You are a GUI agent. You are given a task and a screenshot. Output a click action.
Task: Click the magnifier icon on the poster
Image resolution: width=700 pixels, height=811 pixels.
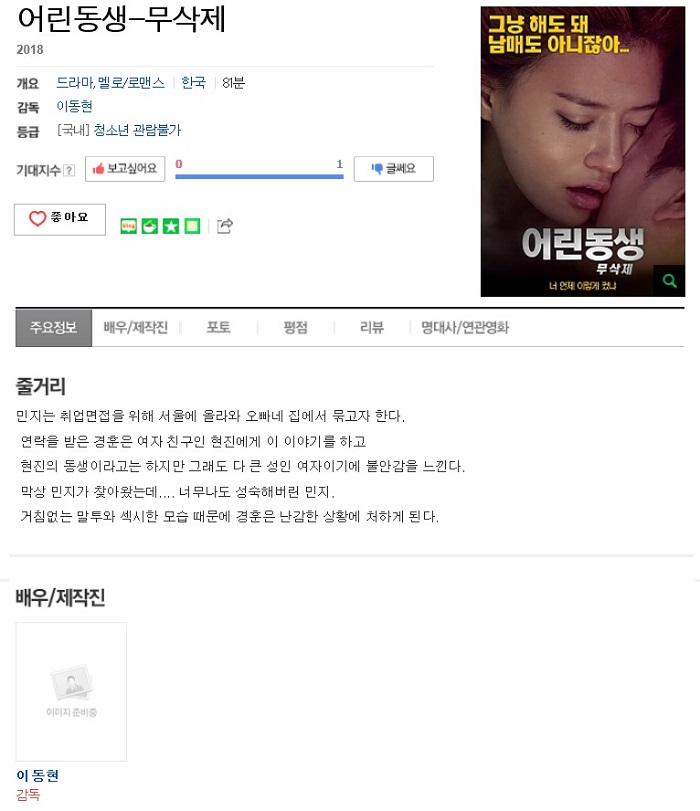click(669, 281)
